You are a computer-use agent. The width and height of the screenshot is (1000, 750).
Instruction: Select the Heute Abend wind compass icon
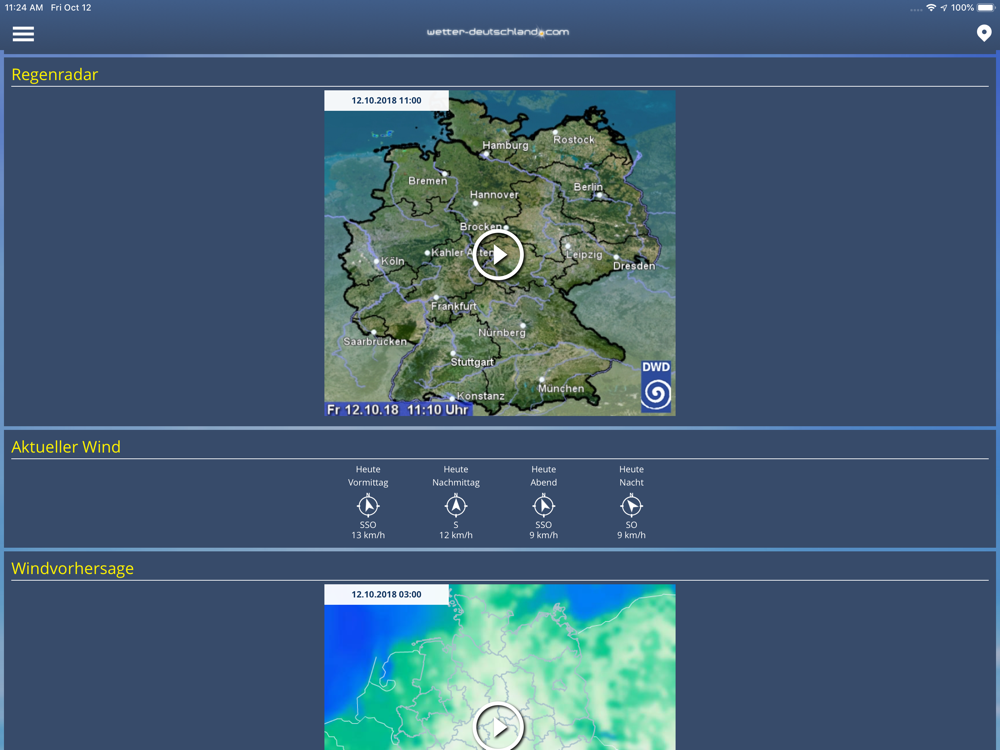click(543, 506)
